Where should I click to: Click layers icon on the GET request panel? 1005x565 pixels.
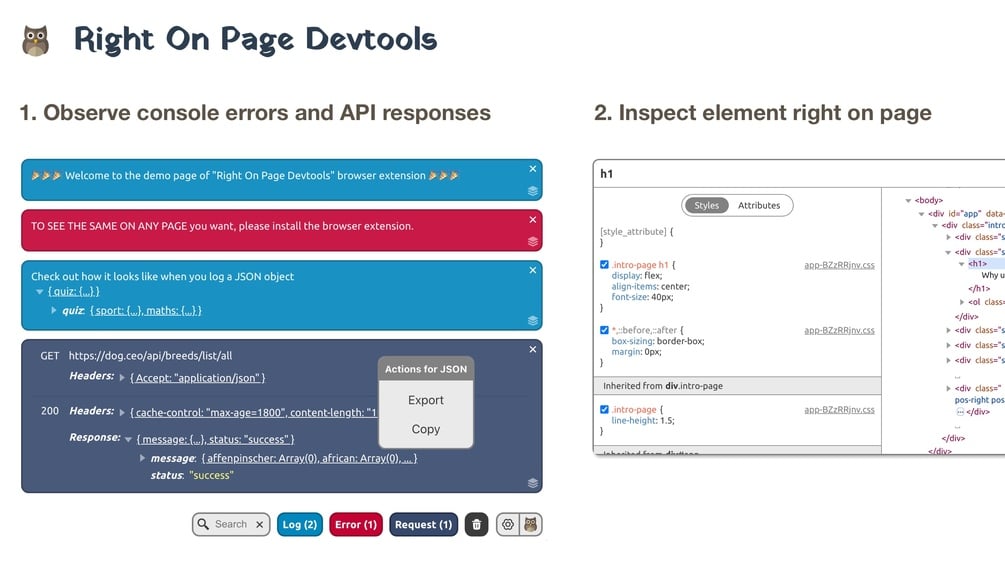point(533,483)
